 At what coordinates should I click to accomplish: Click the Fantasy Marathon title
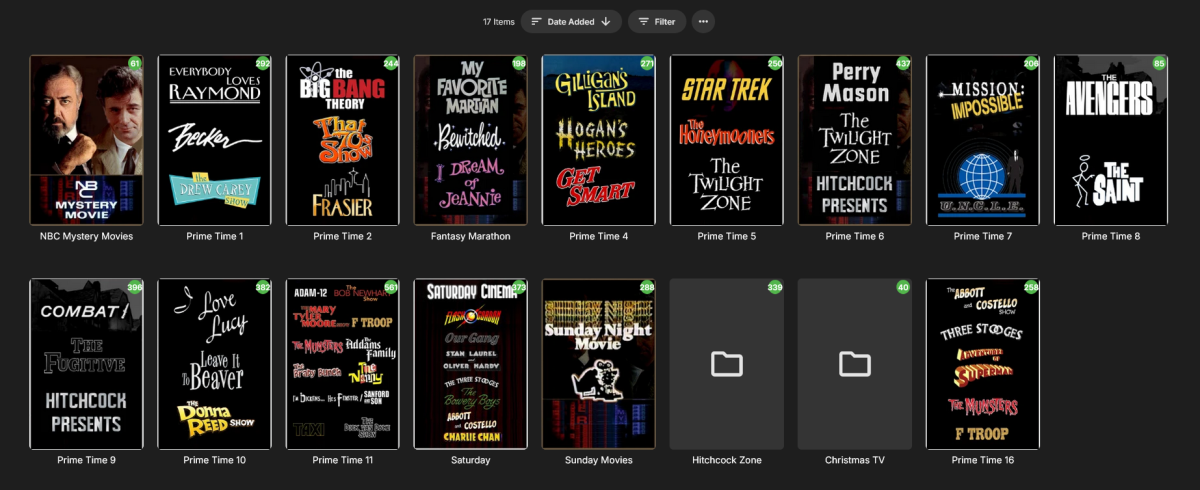click(470, 237)
